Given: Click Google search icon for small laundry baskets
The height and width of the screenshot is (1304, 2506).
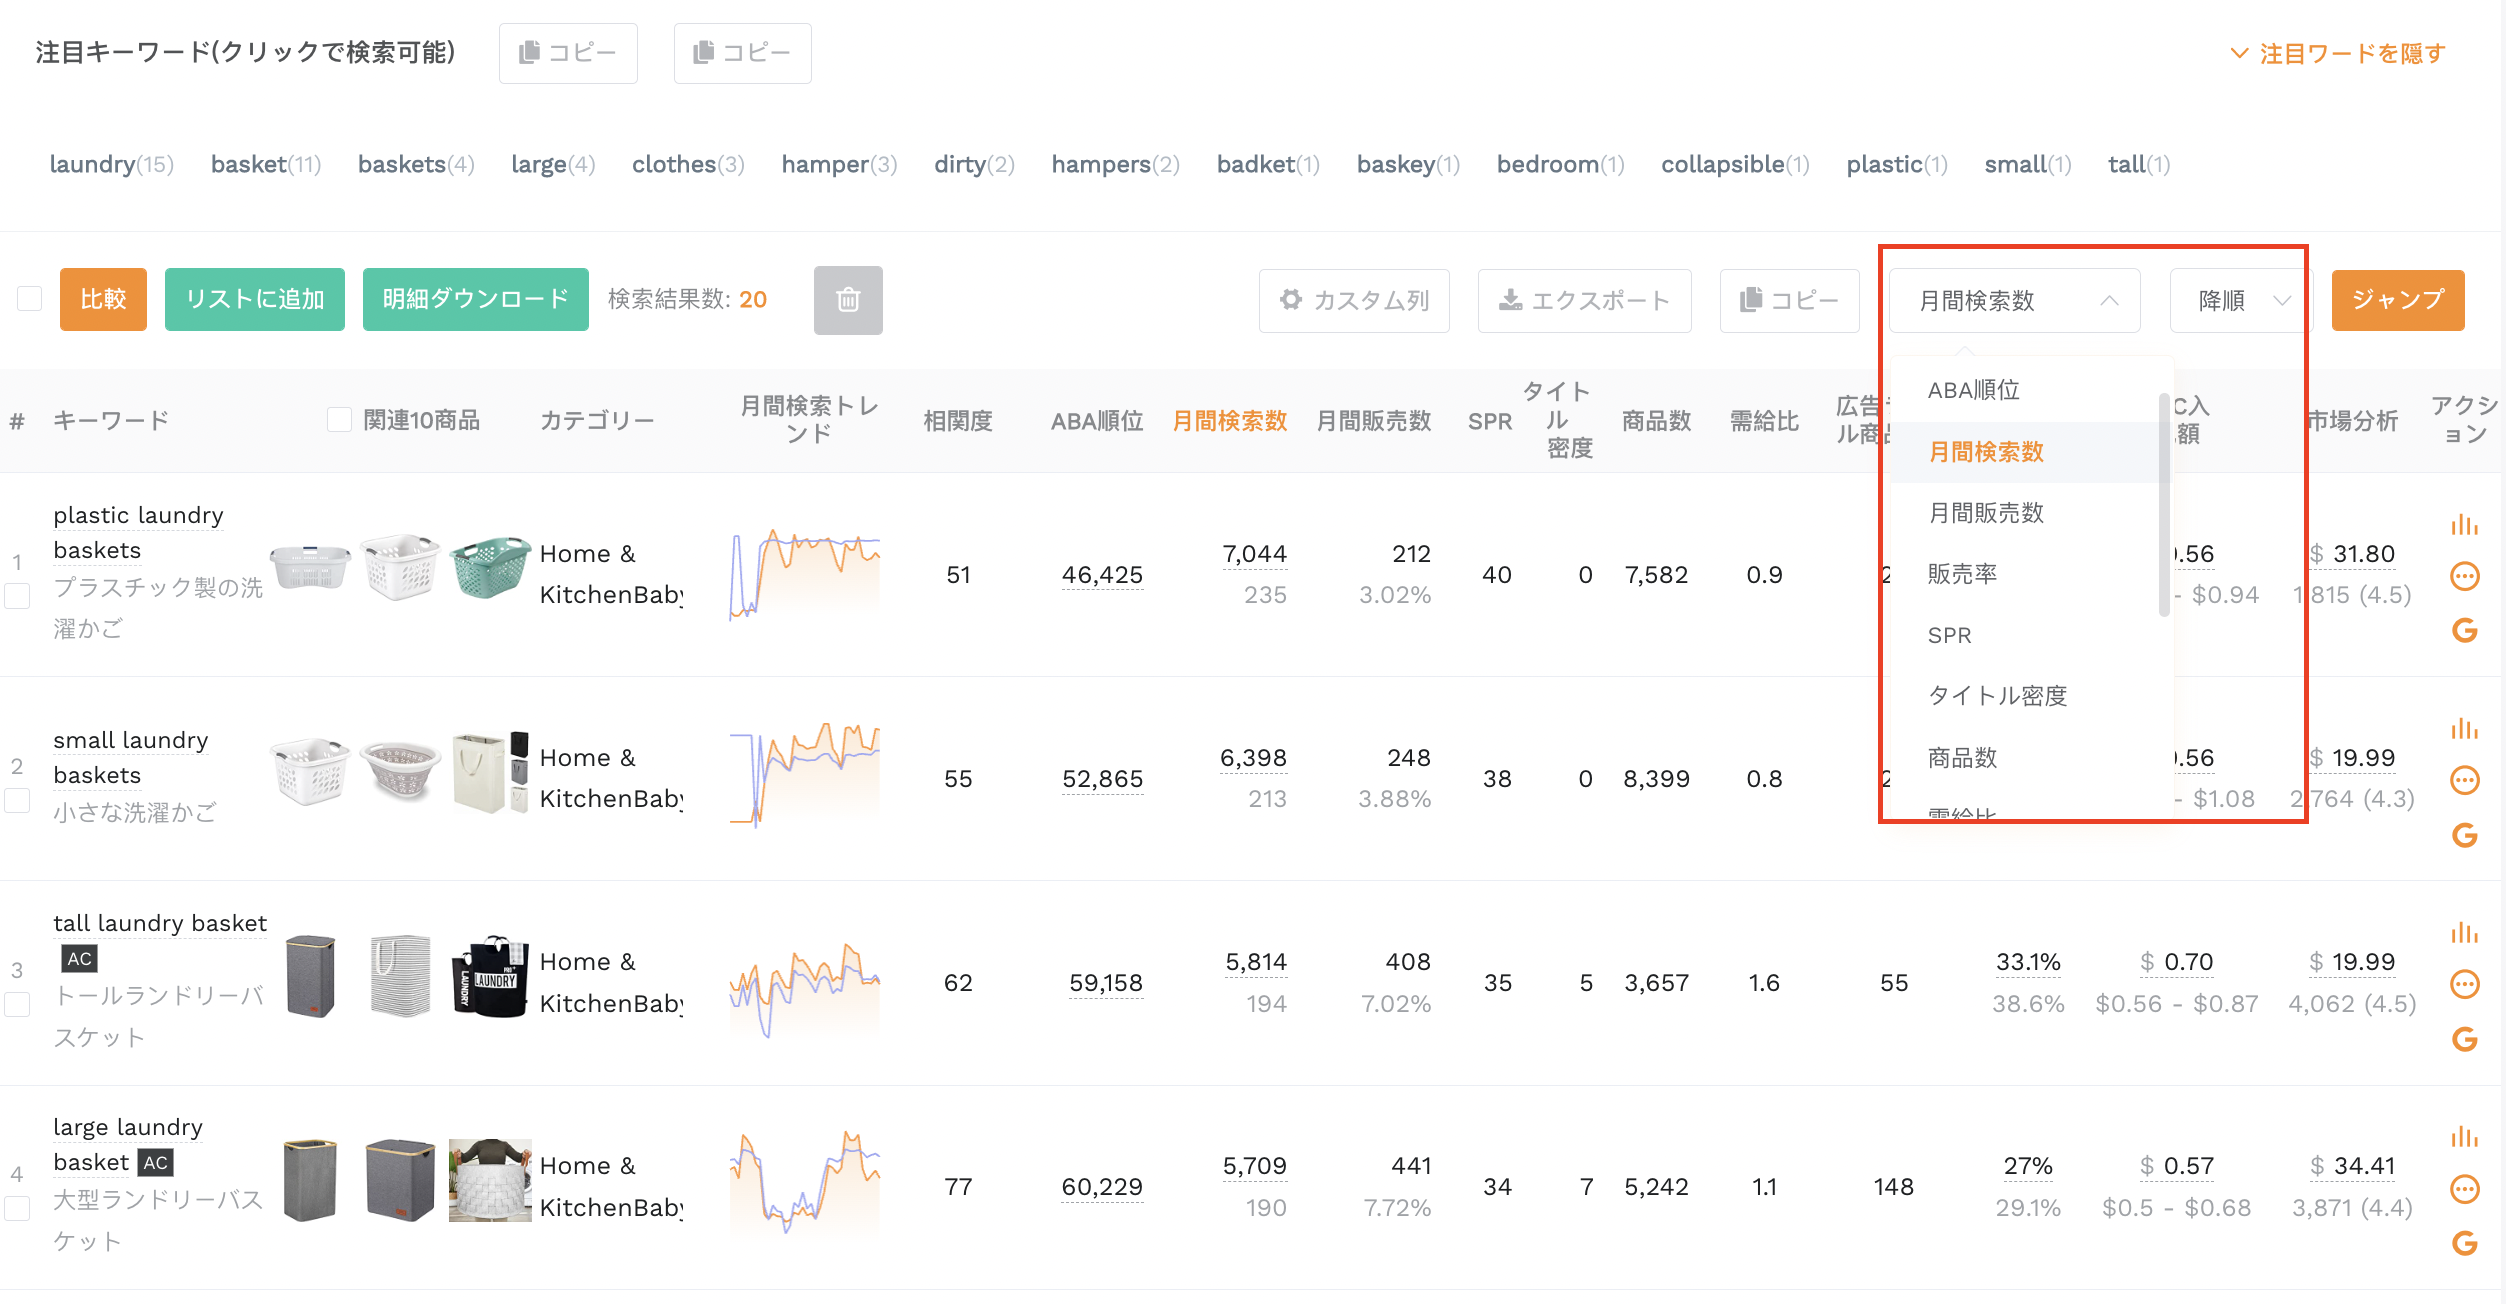Looking at the screenshot, I should click(2464, 835).
